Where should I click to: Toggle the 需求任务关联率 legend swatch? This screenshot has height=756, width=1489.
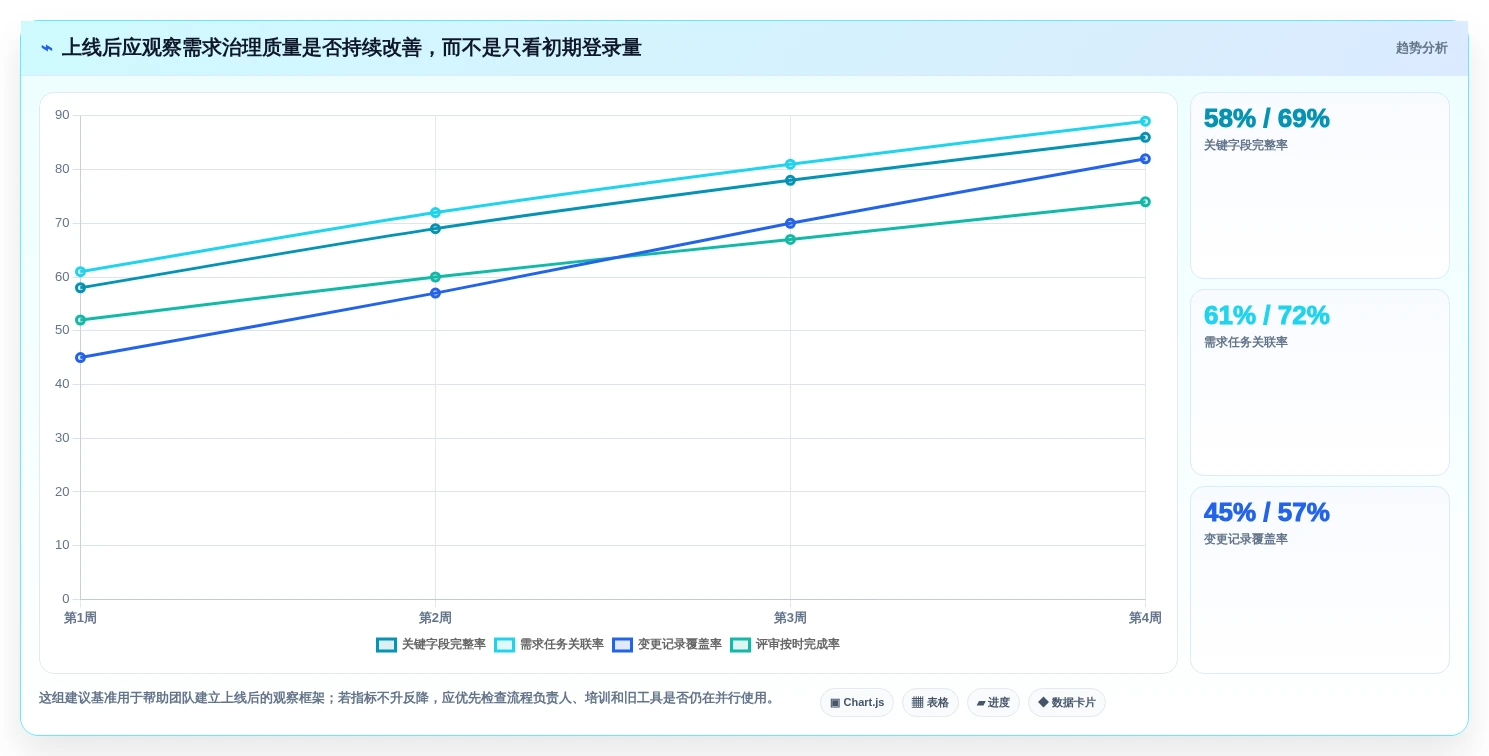pyautogui.click(x=504, y=645)
